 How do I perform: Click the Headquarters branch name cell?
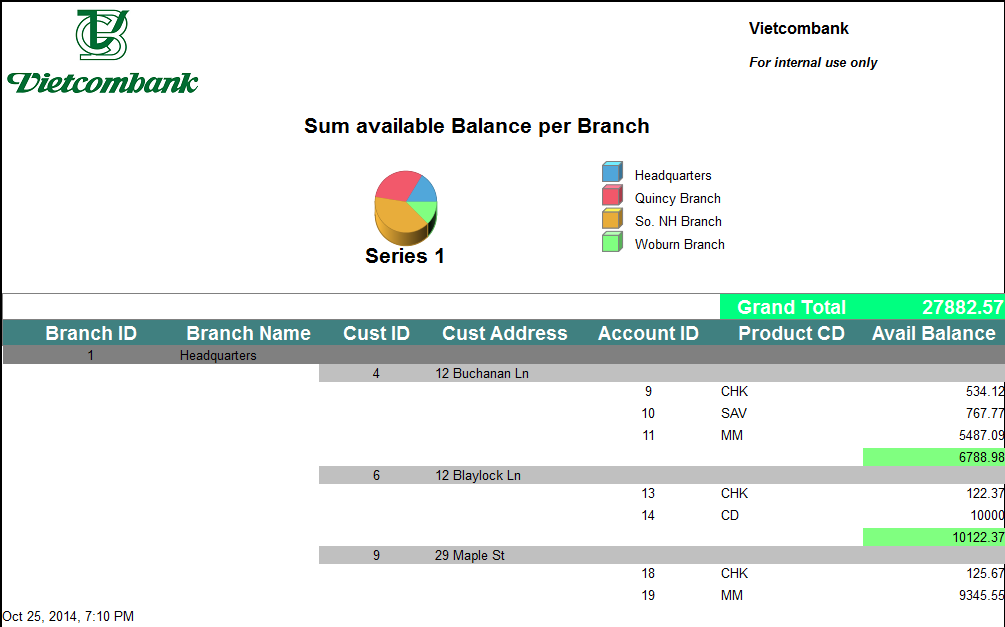coord(218,355)
